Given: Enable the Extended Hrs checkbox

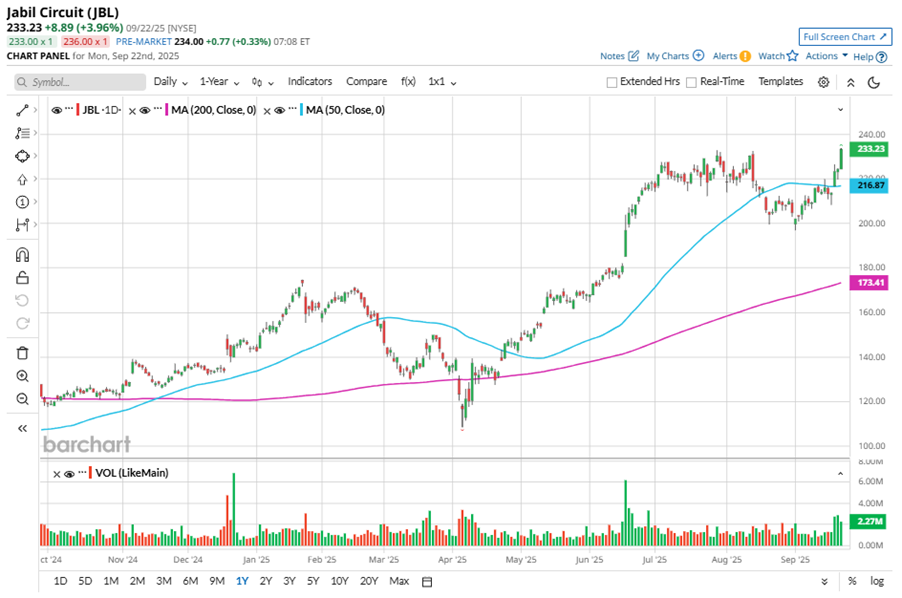Looking at the screenshot, I should [x=612, y=82].
